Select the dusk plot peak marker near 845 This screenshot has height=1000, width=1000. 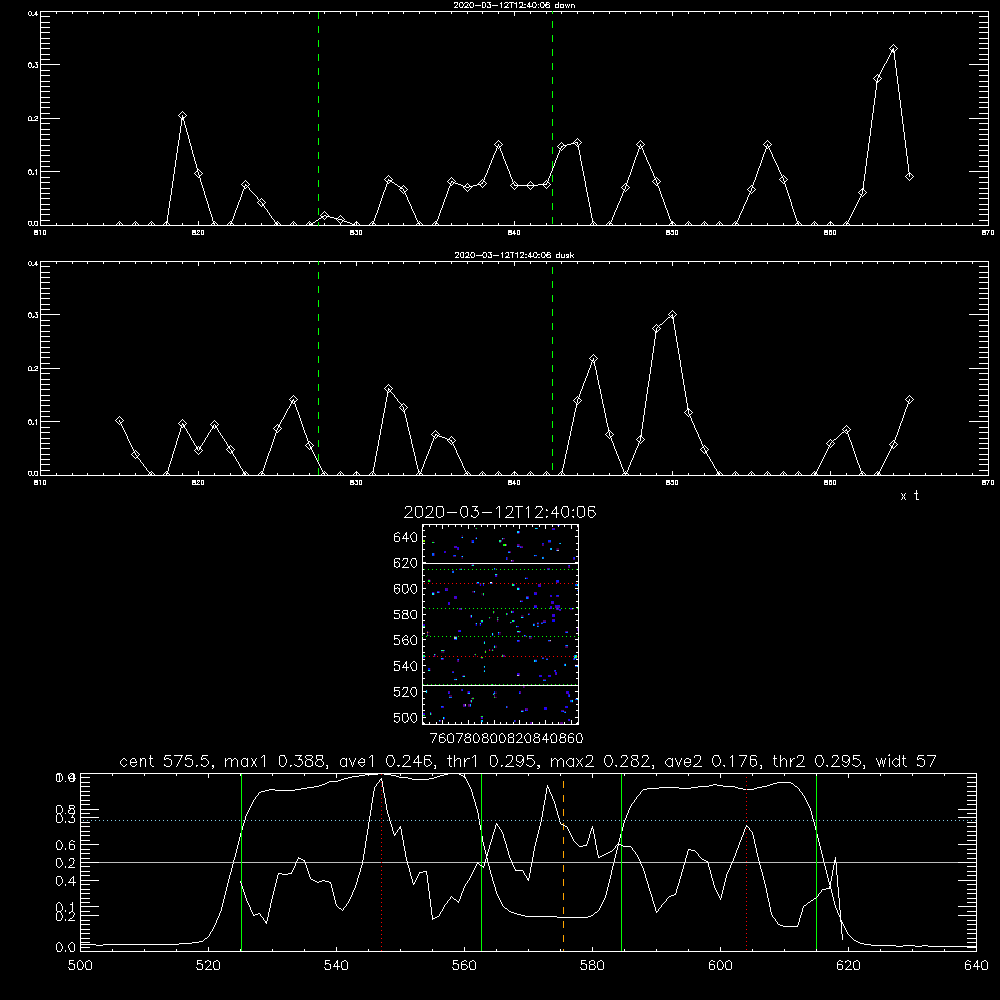[593, 358]
